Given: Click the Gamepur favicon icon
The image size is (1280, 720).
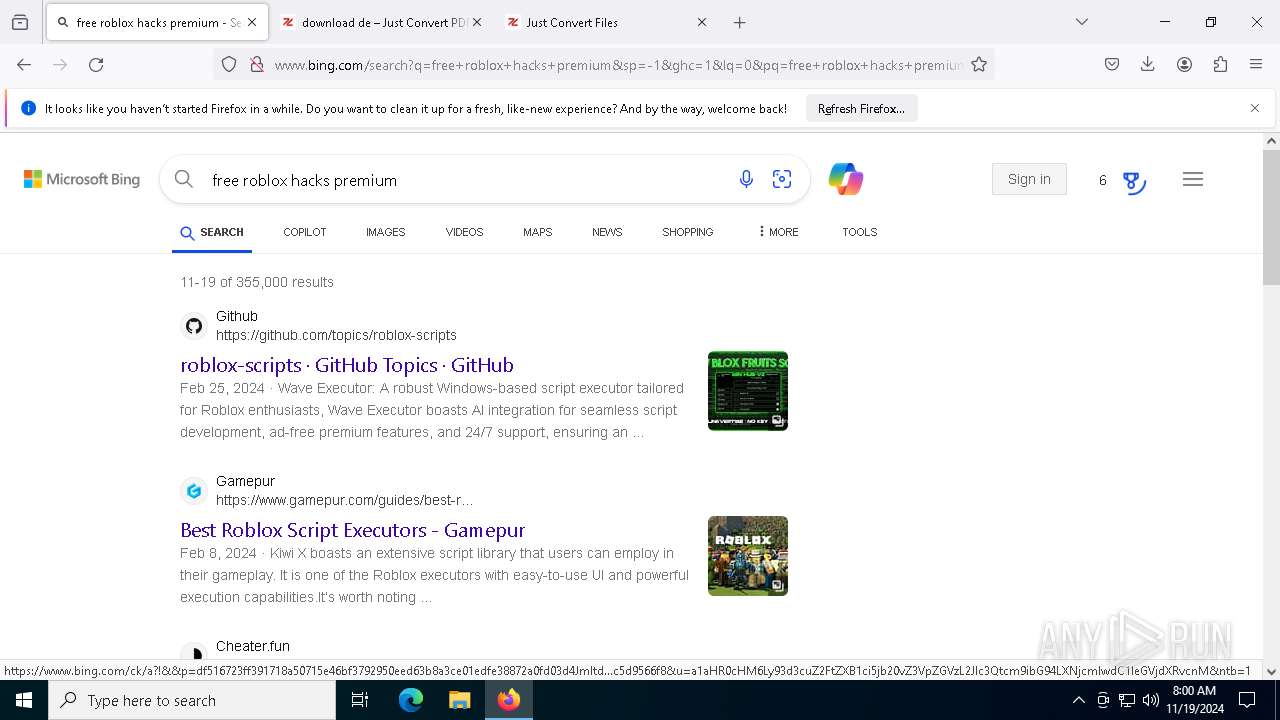Looking at the screenshot, I should (x=194, y=491).
